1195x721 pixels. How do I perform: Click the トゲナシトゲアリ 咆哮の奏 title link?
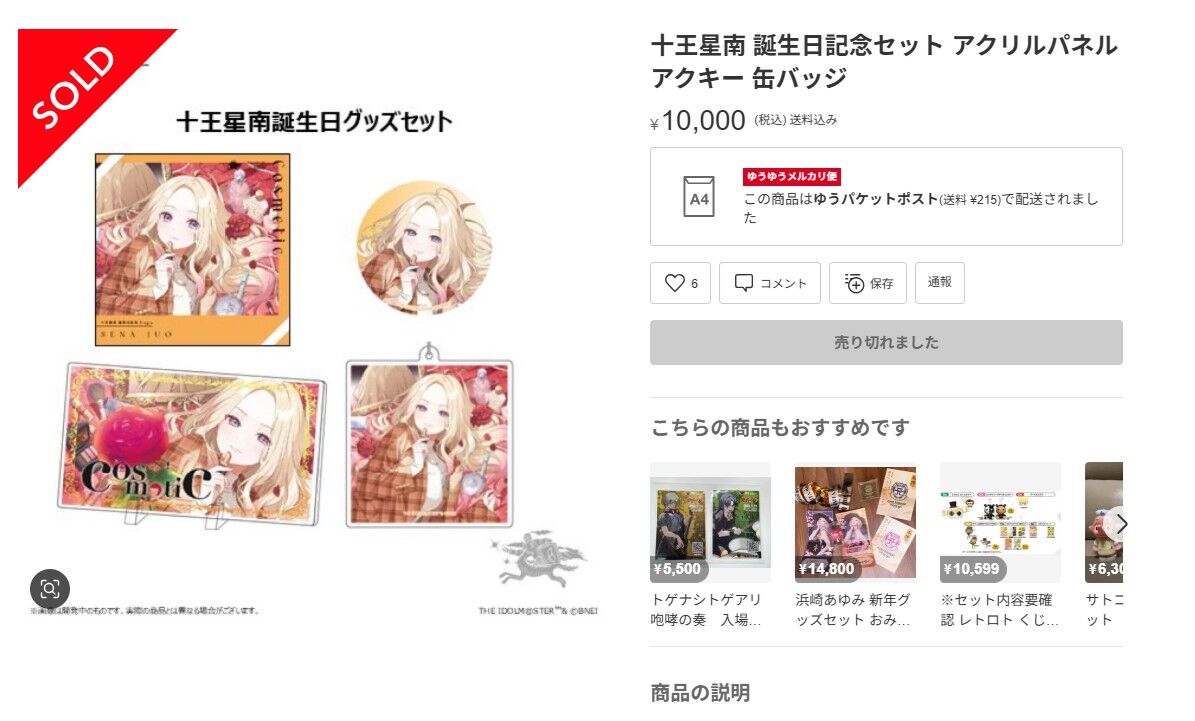(706, 610)
